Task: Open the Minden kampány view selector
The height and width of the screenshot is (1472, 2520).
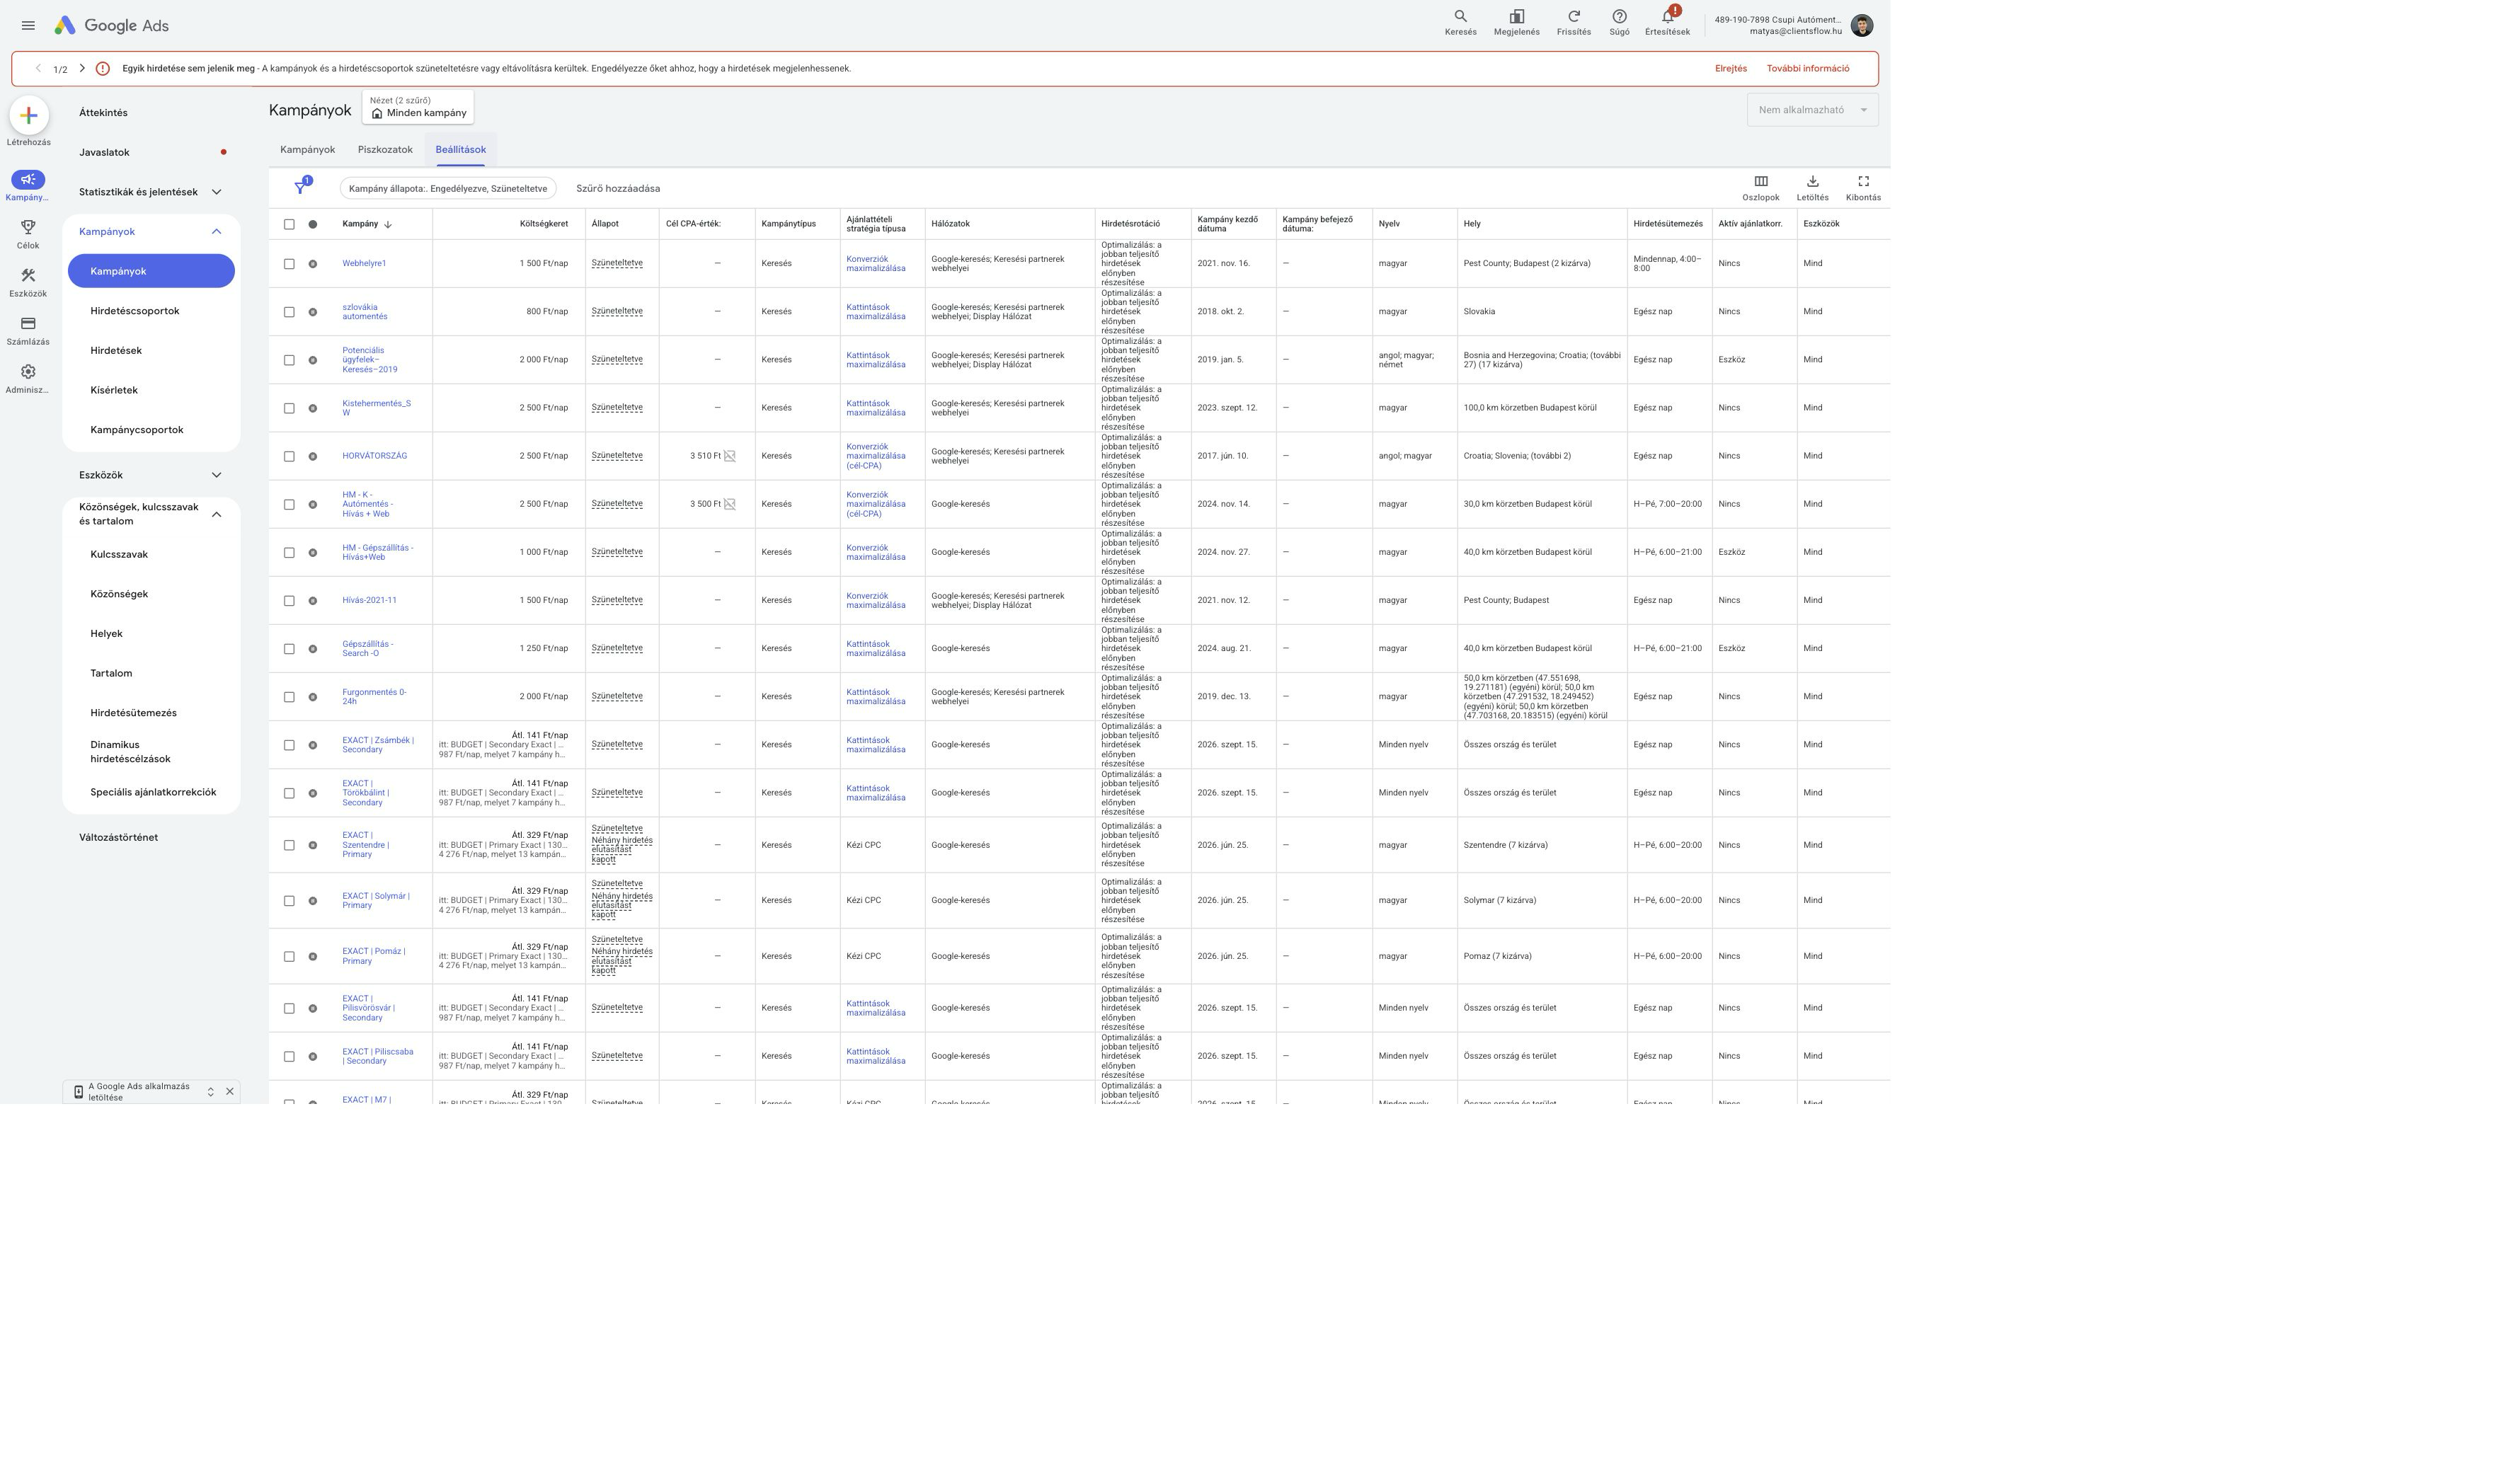Action: pyautogui.click(x=418, y=107)
